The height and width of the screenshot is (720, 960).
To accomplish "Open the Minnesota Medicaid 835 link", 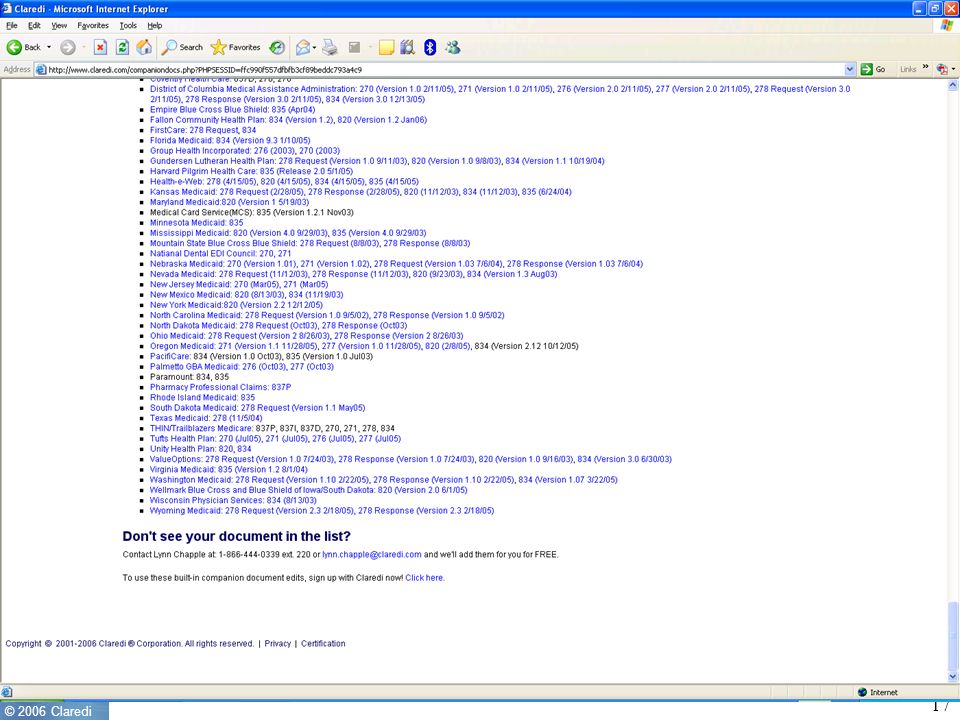I will [x=197, y=223].
